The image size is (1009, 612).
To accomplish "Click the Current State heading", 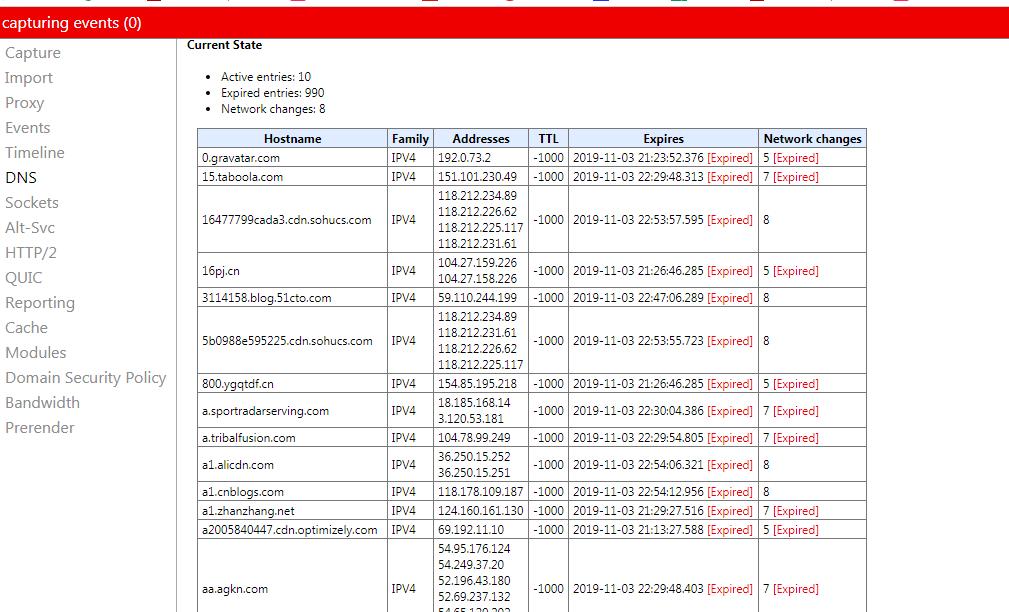I will 225,45.
